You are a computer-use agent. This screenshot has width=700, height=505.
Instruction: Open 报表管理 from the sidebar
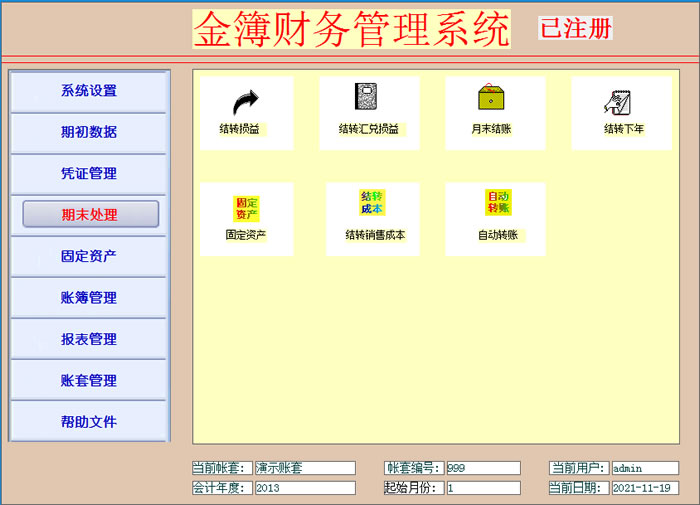pos(88,339)
